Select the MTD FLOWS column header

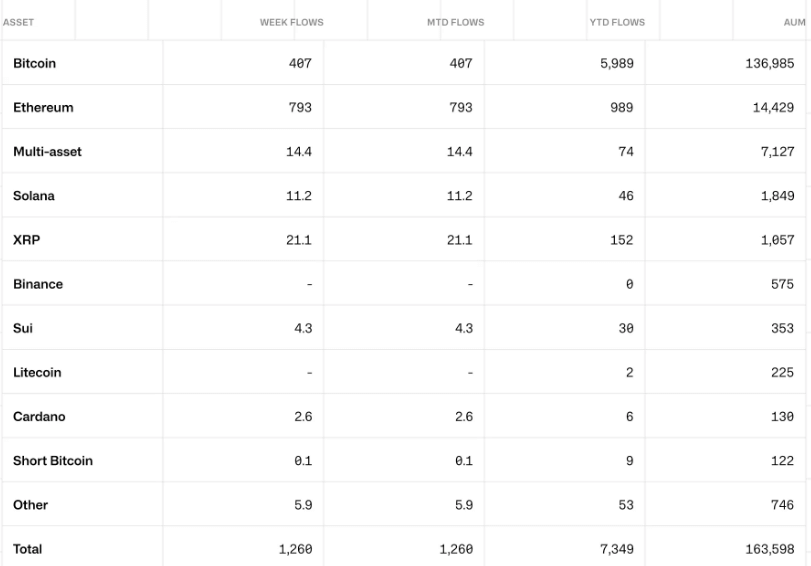point(455,22)
